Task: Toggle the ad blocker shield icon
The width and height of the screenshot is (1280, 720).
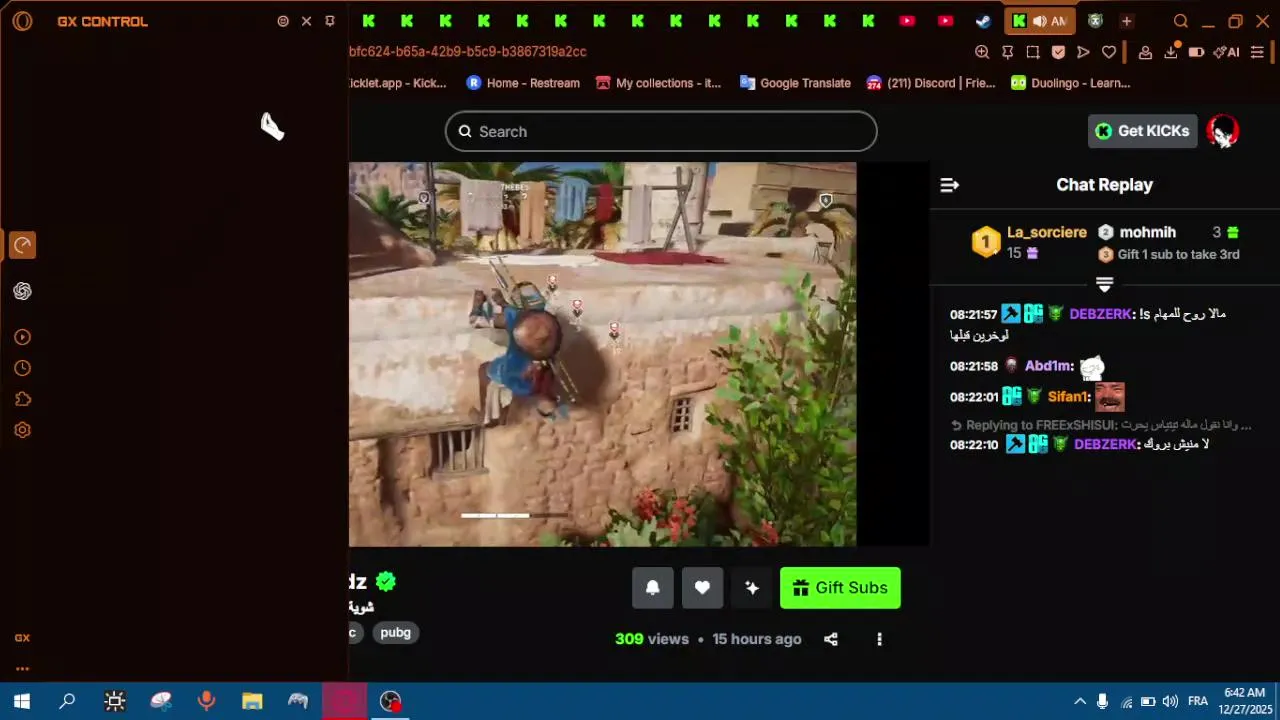Action: click(x=1058, y=52)
